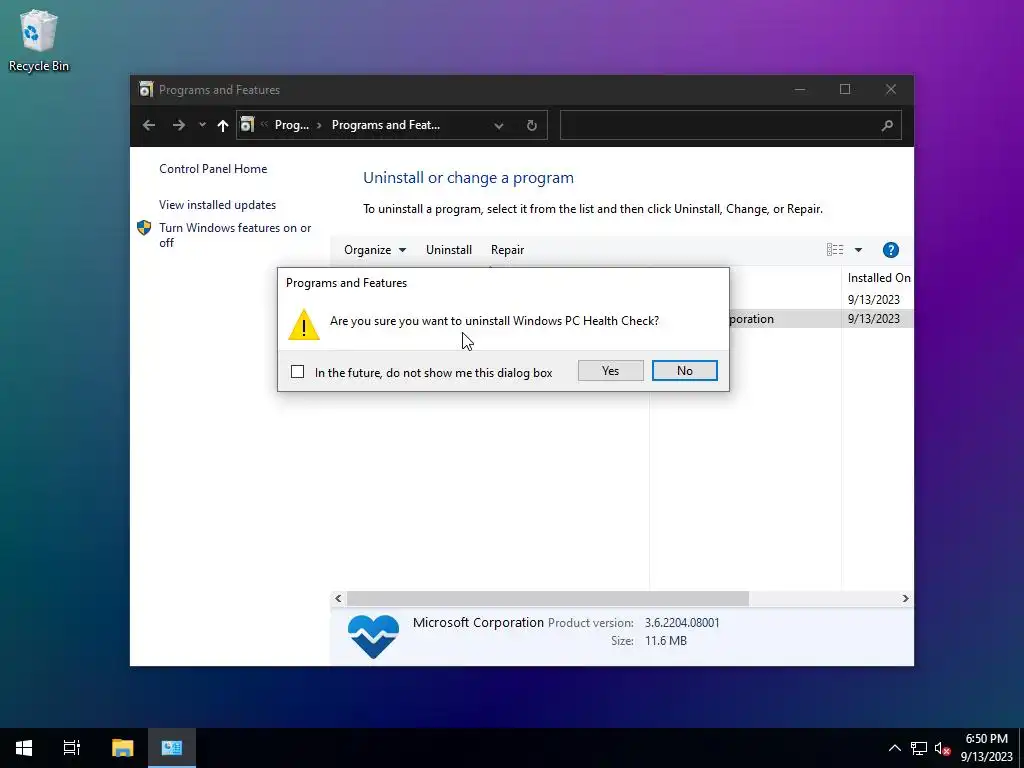Click the horizontal scrollbar thumb
Viewport: 1024px width, 768px height.
pos(547,598)
